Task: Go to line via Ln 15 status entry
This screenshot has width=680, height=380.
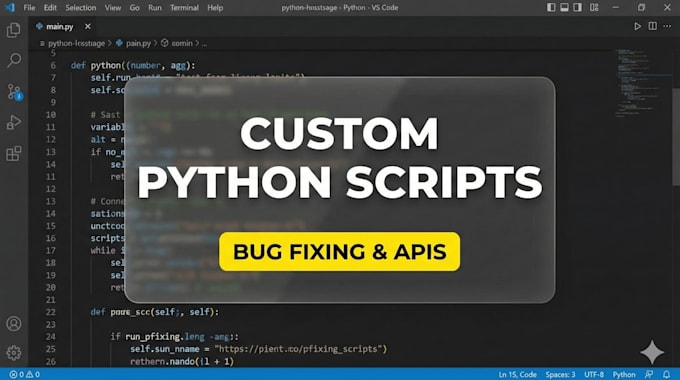Action: pos(517,374)
